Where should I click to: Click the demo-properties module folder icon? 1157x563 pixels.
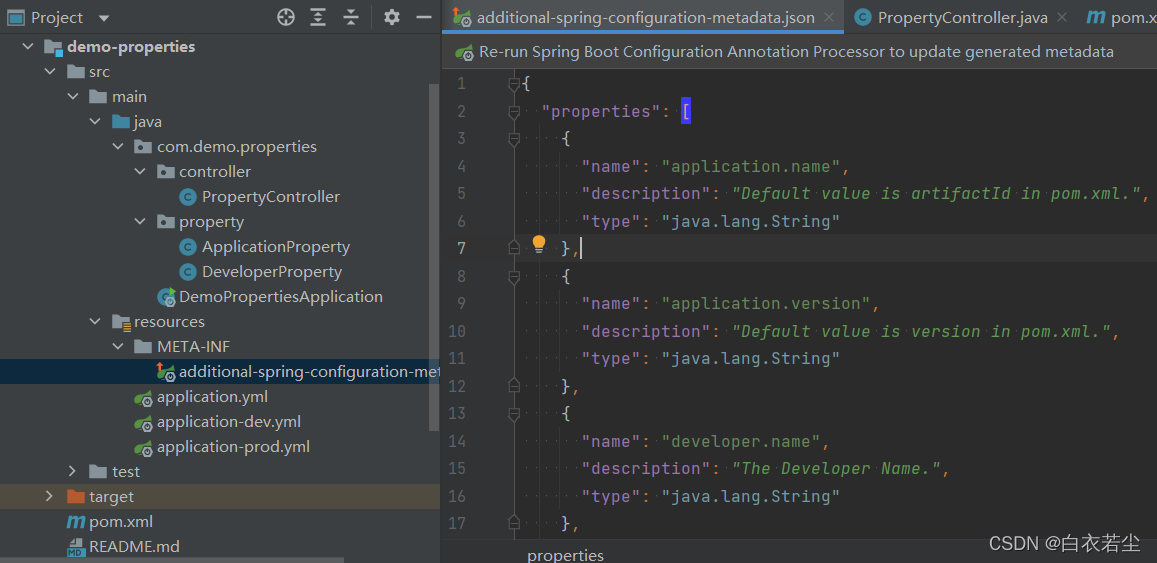pos(53,47)
